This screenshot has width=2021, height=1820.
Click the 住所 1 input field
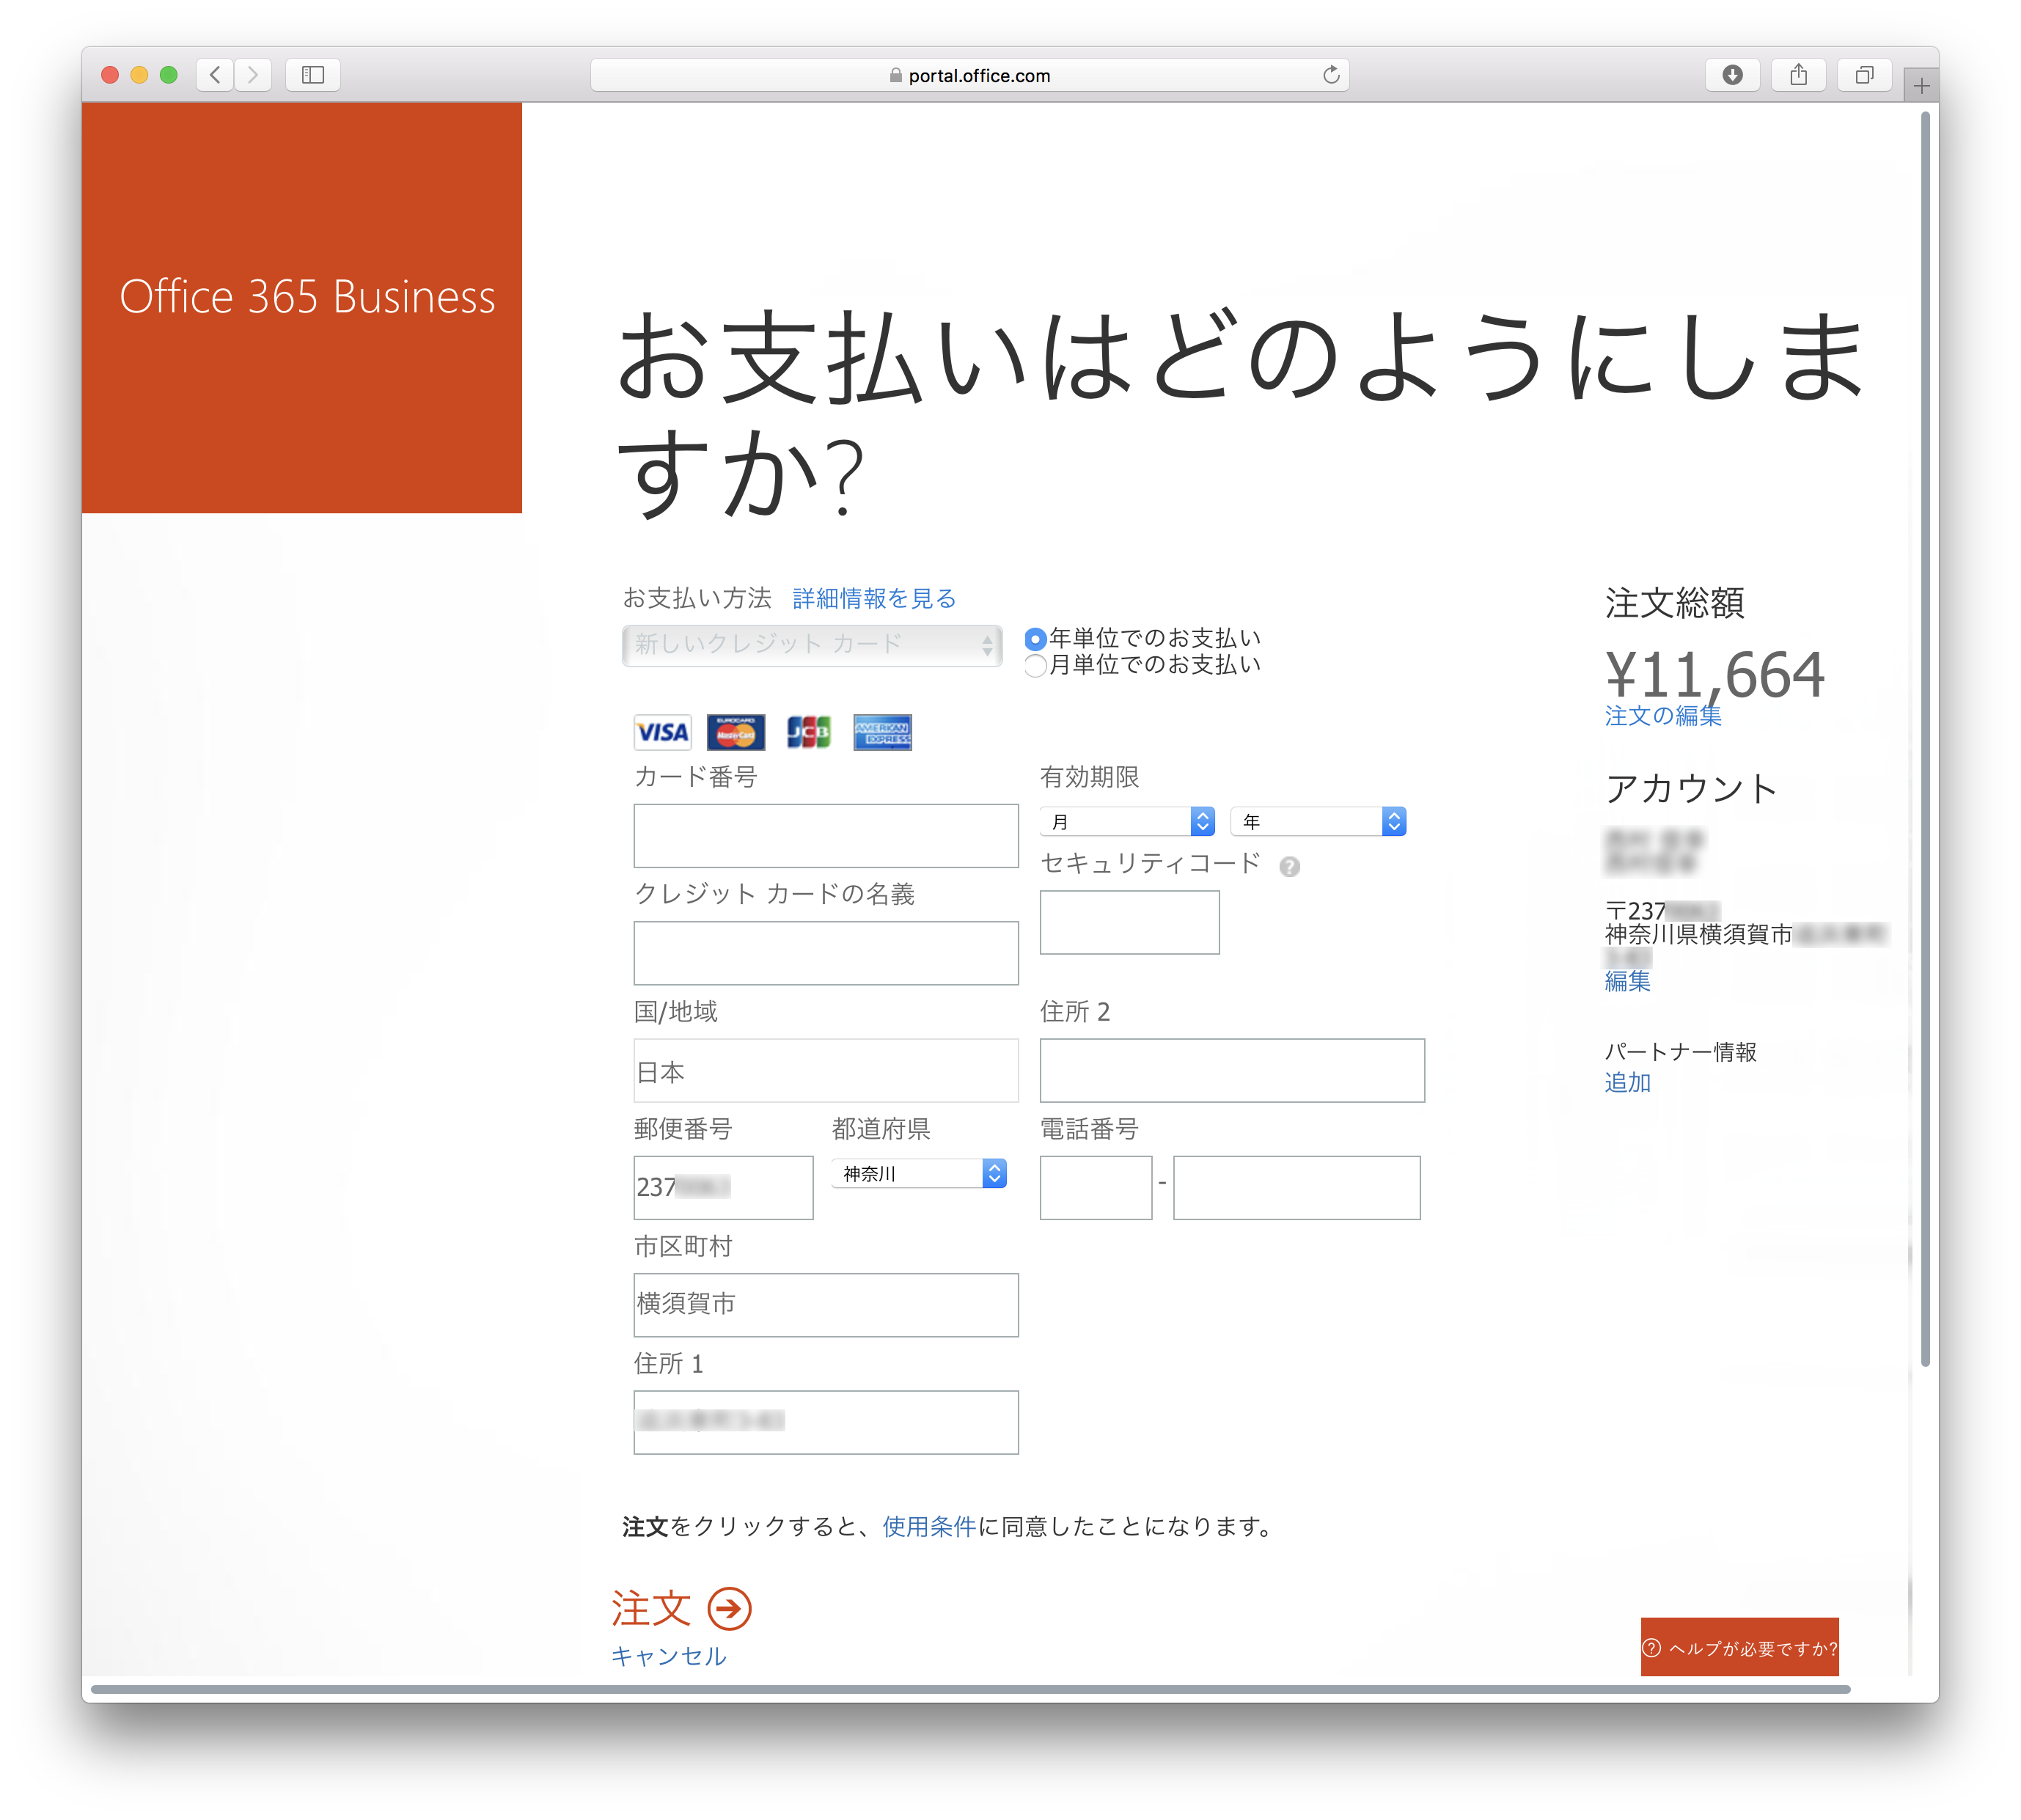point(825,1422)
